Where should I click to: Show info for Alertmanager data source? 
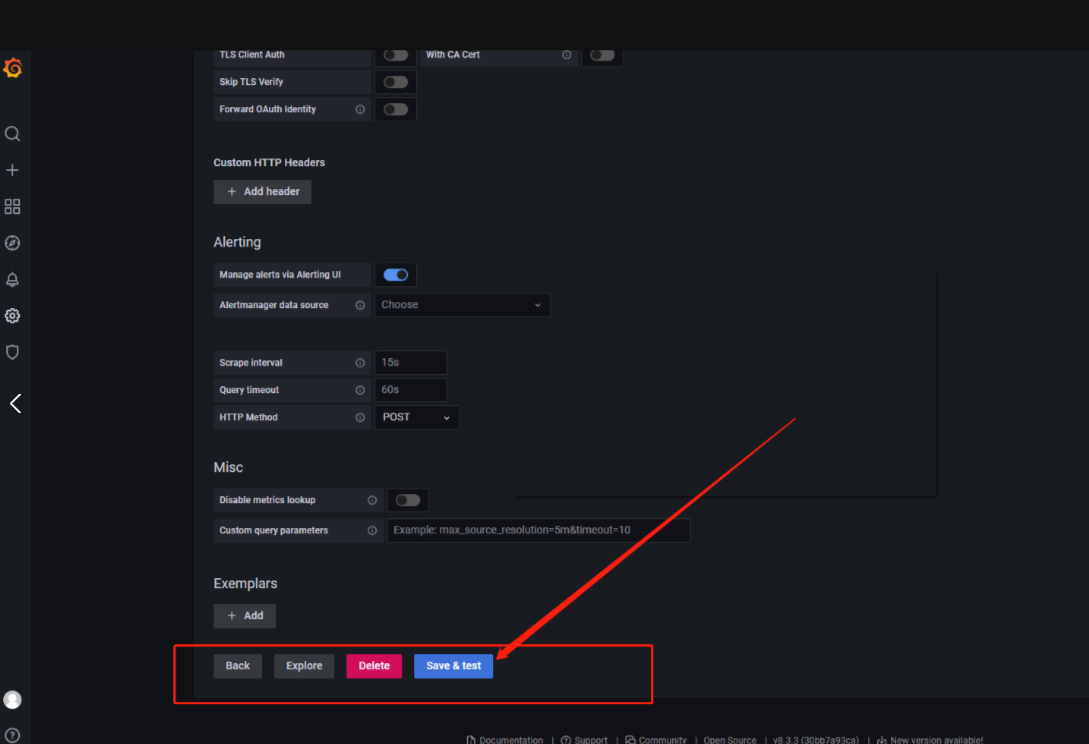coord(360,305)
